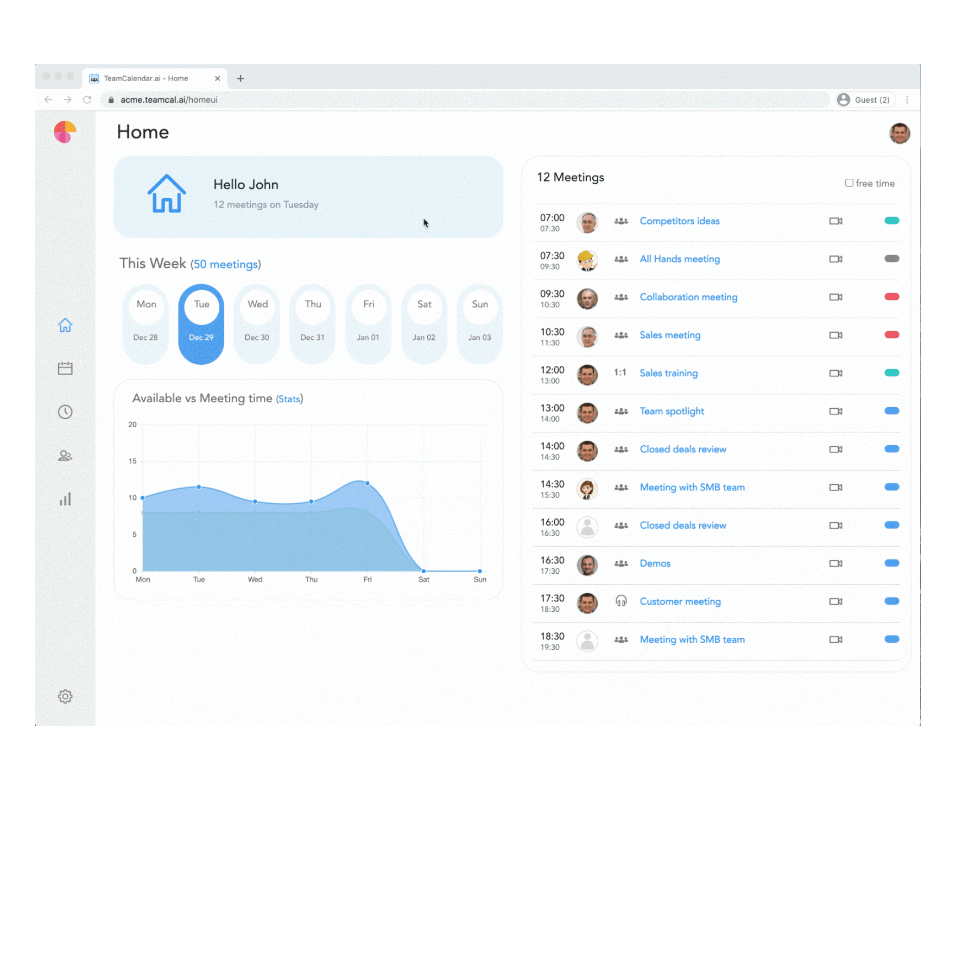Select Mon Dec 28 day pill
The image size is (955, 955).
click(146, 324)
